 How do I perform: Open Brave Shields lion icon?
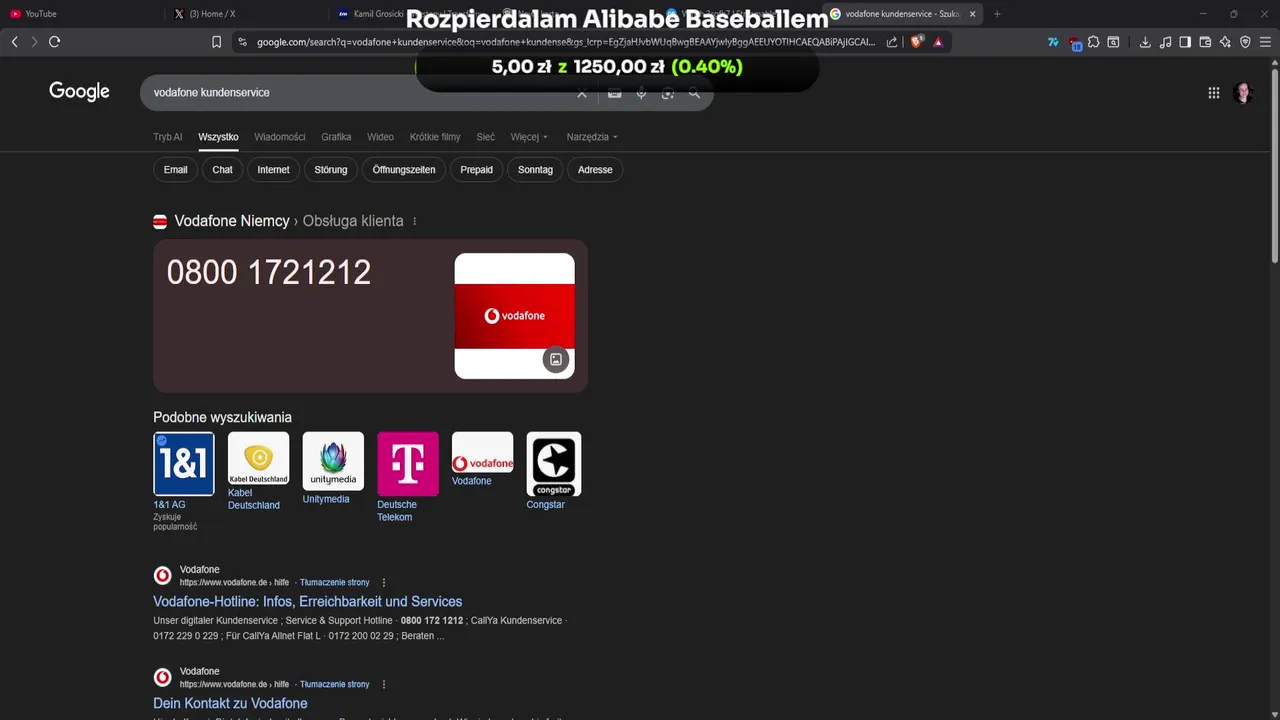[916, 42]
